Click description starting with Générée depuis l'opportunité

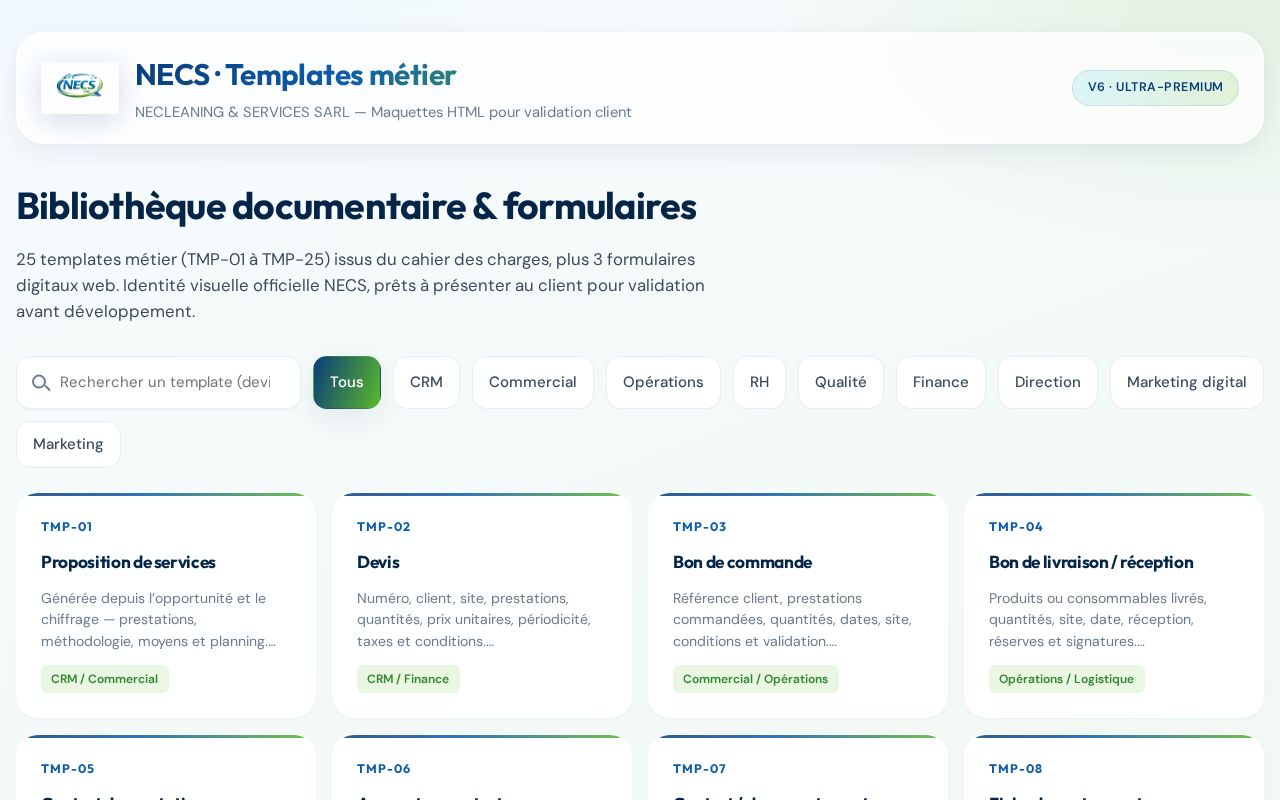pos(158,619)
